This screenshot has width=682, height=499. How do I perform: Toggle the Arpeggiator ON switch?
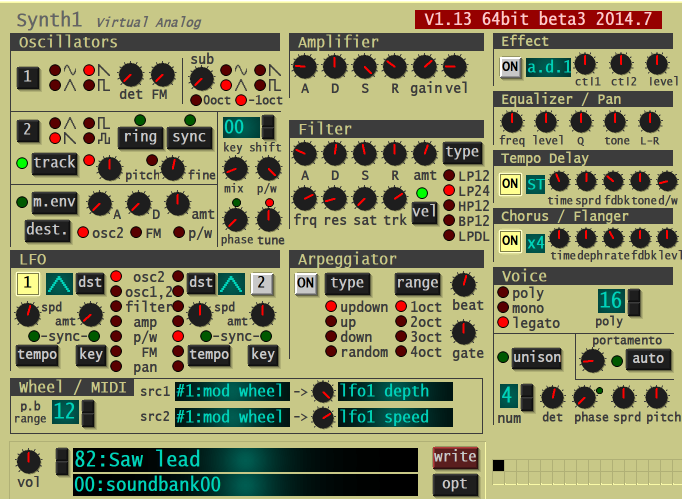(x=305, y=284)
